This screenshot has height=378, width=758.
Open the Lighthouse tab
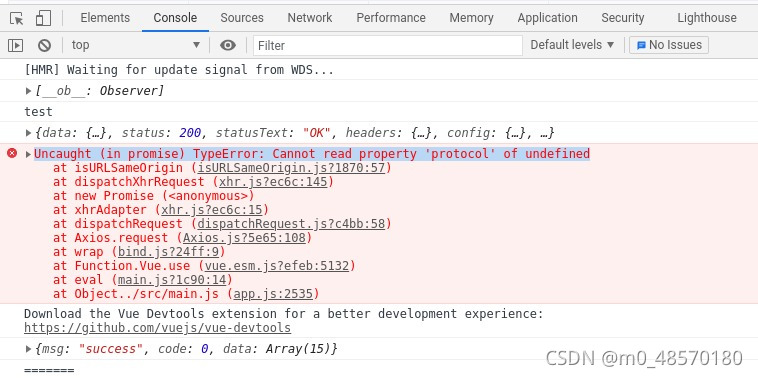click(x=707, y=18)
